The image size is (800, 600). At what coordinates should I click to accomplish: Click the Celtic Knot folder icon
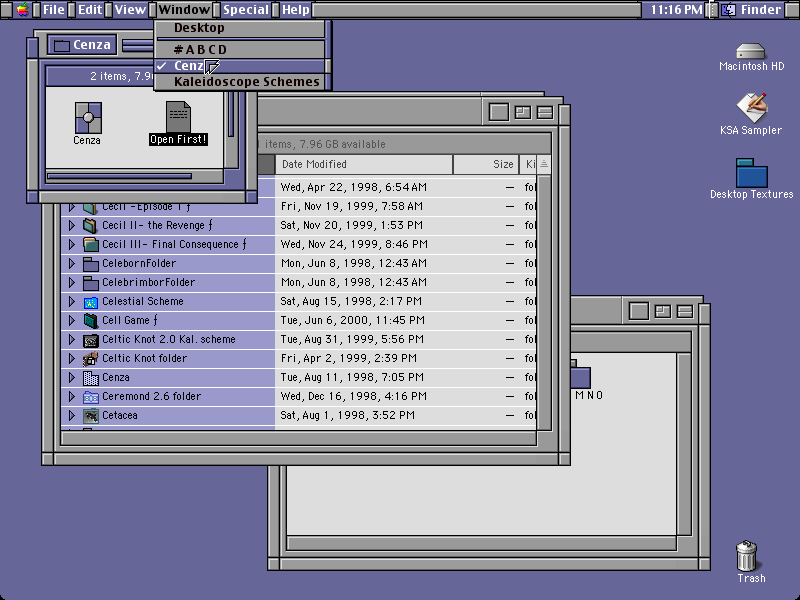coord(90,359)
